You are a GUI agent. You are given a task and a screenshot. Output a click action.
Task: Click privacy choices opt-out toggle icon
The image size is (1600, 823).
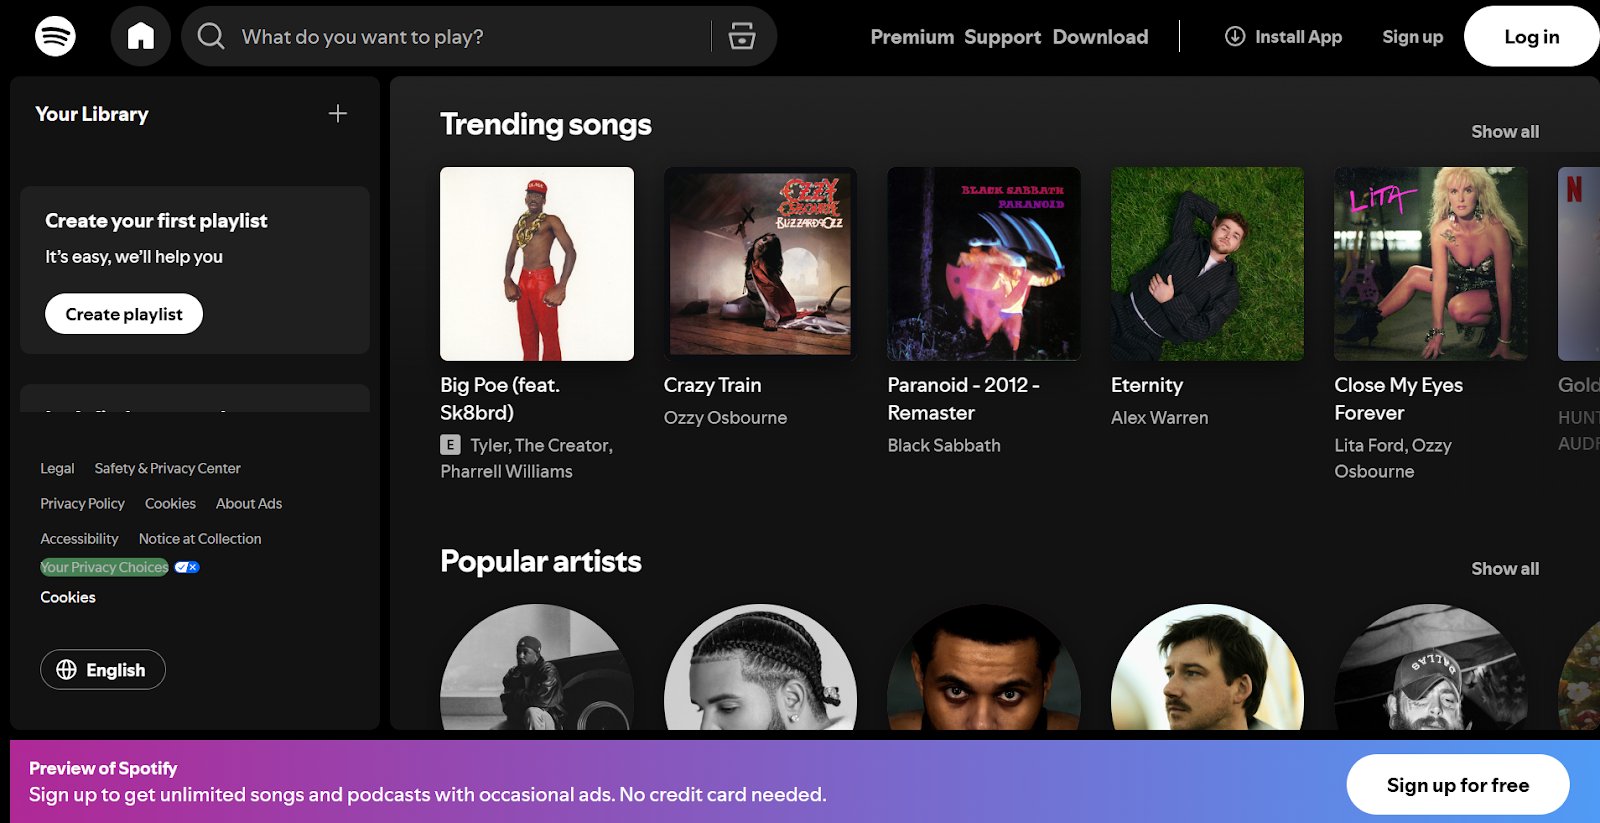187,567
